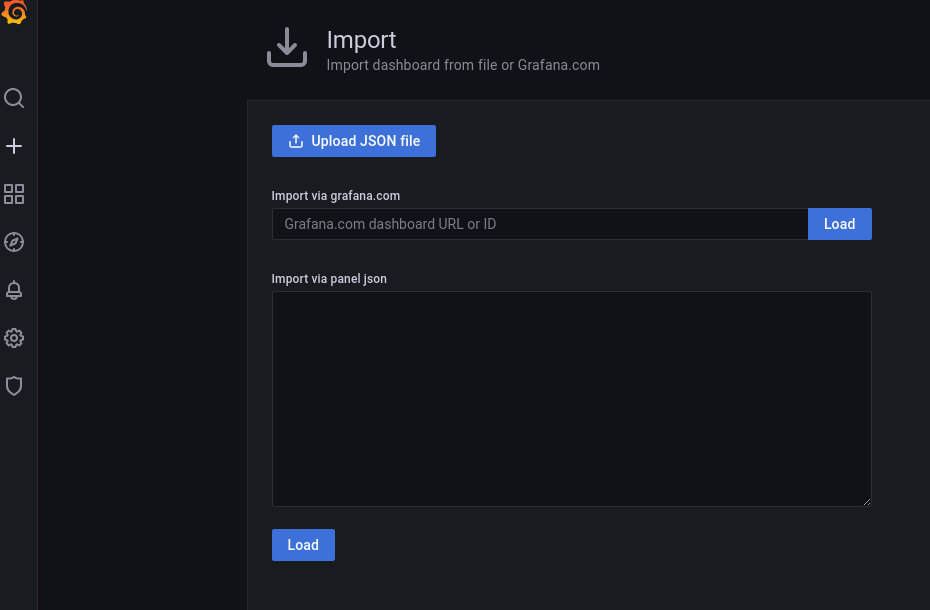Open the Create plus menu icon
Image resolution: width=930 pixels, height=610 pixels.
pyautogui.click(x=14, y=146)
